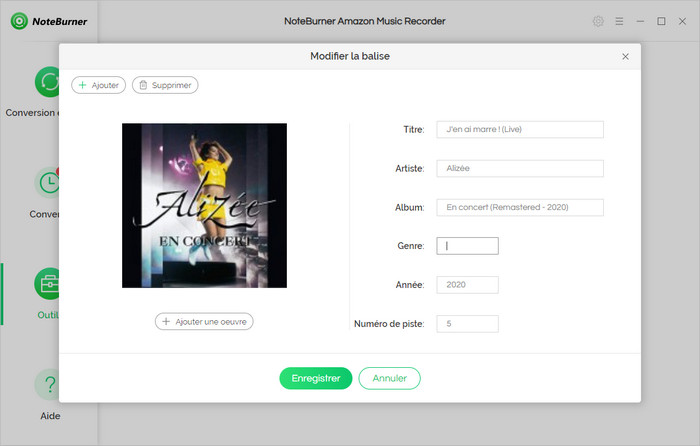Click the plus icon on Ajouter button
The width and height of the screenshot is (700, 446).
[x=83, y=85]
